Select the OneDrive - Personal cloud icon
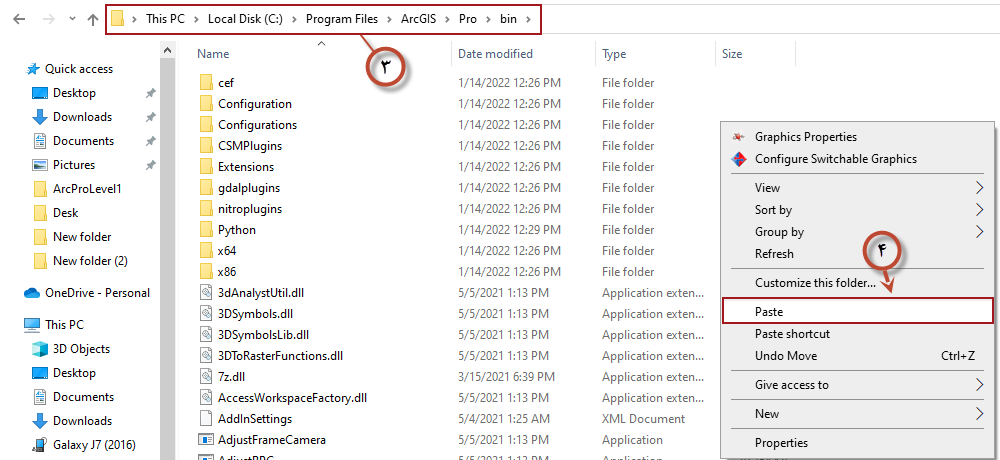 point(31,293)
